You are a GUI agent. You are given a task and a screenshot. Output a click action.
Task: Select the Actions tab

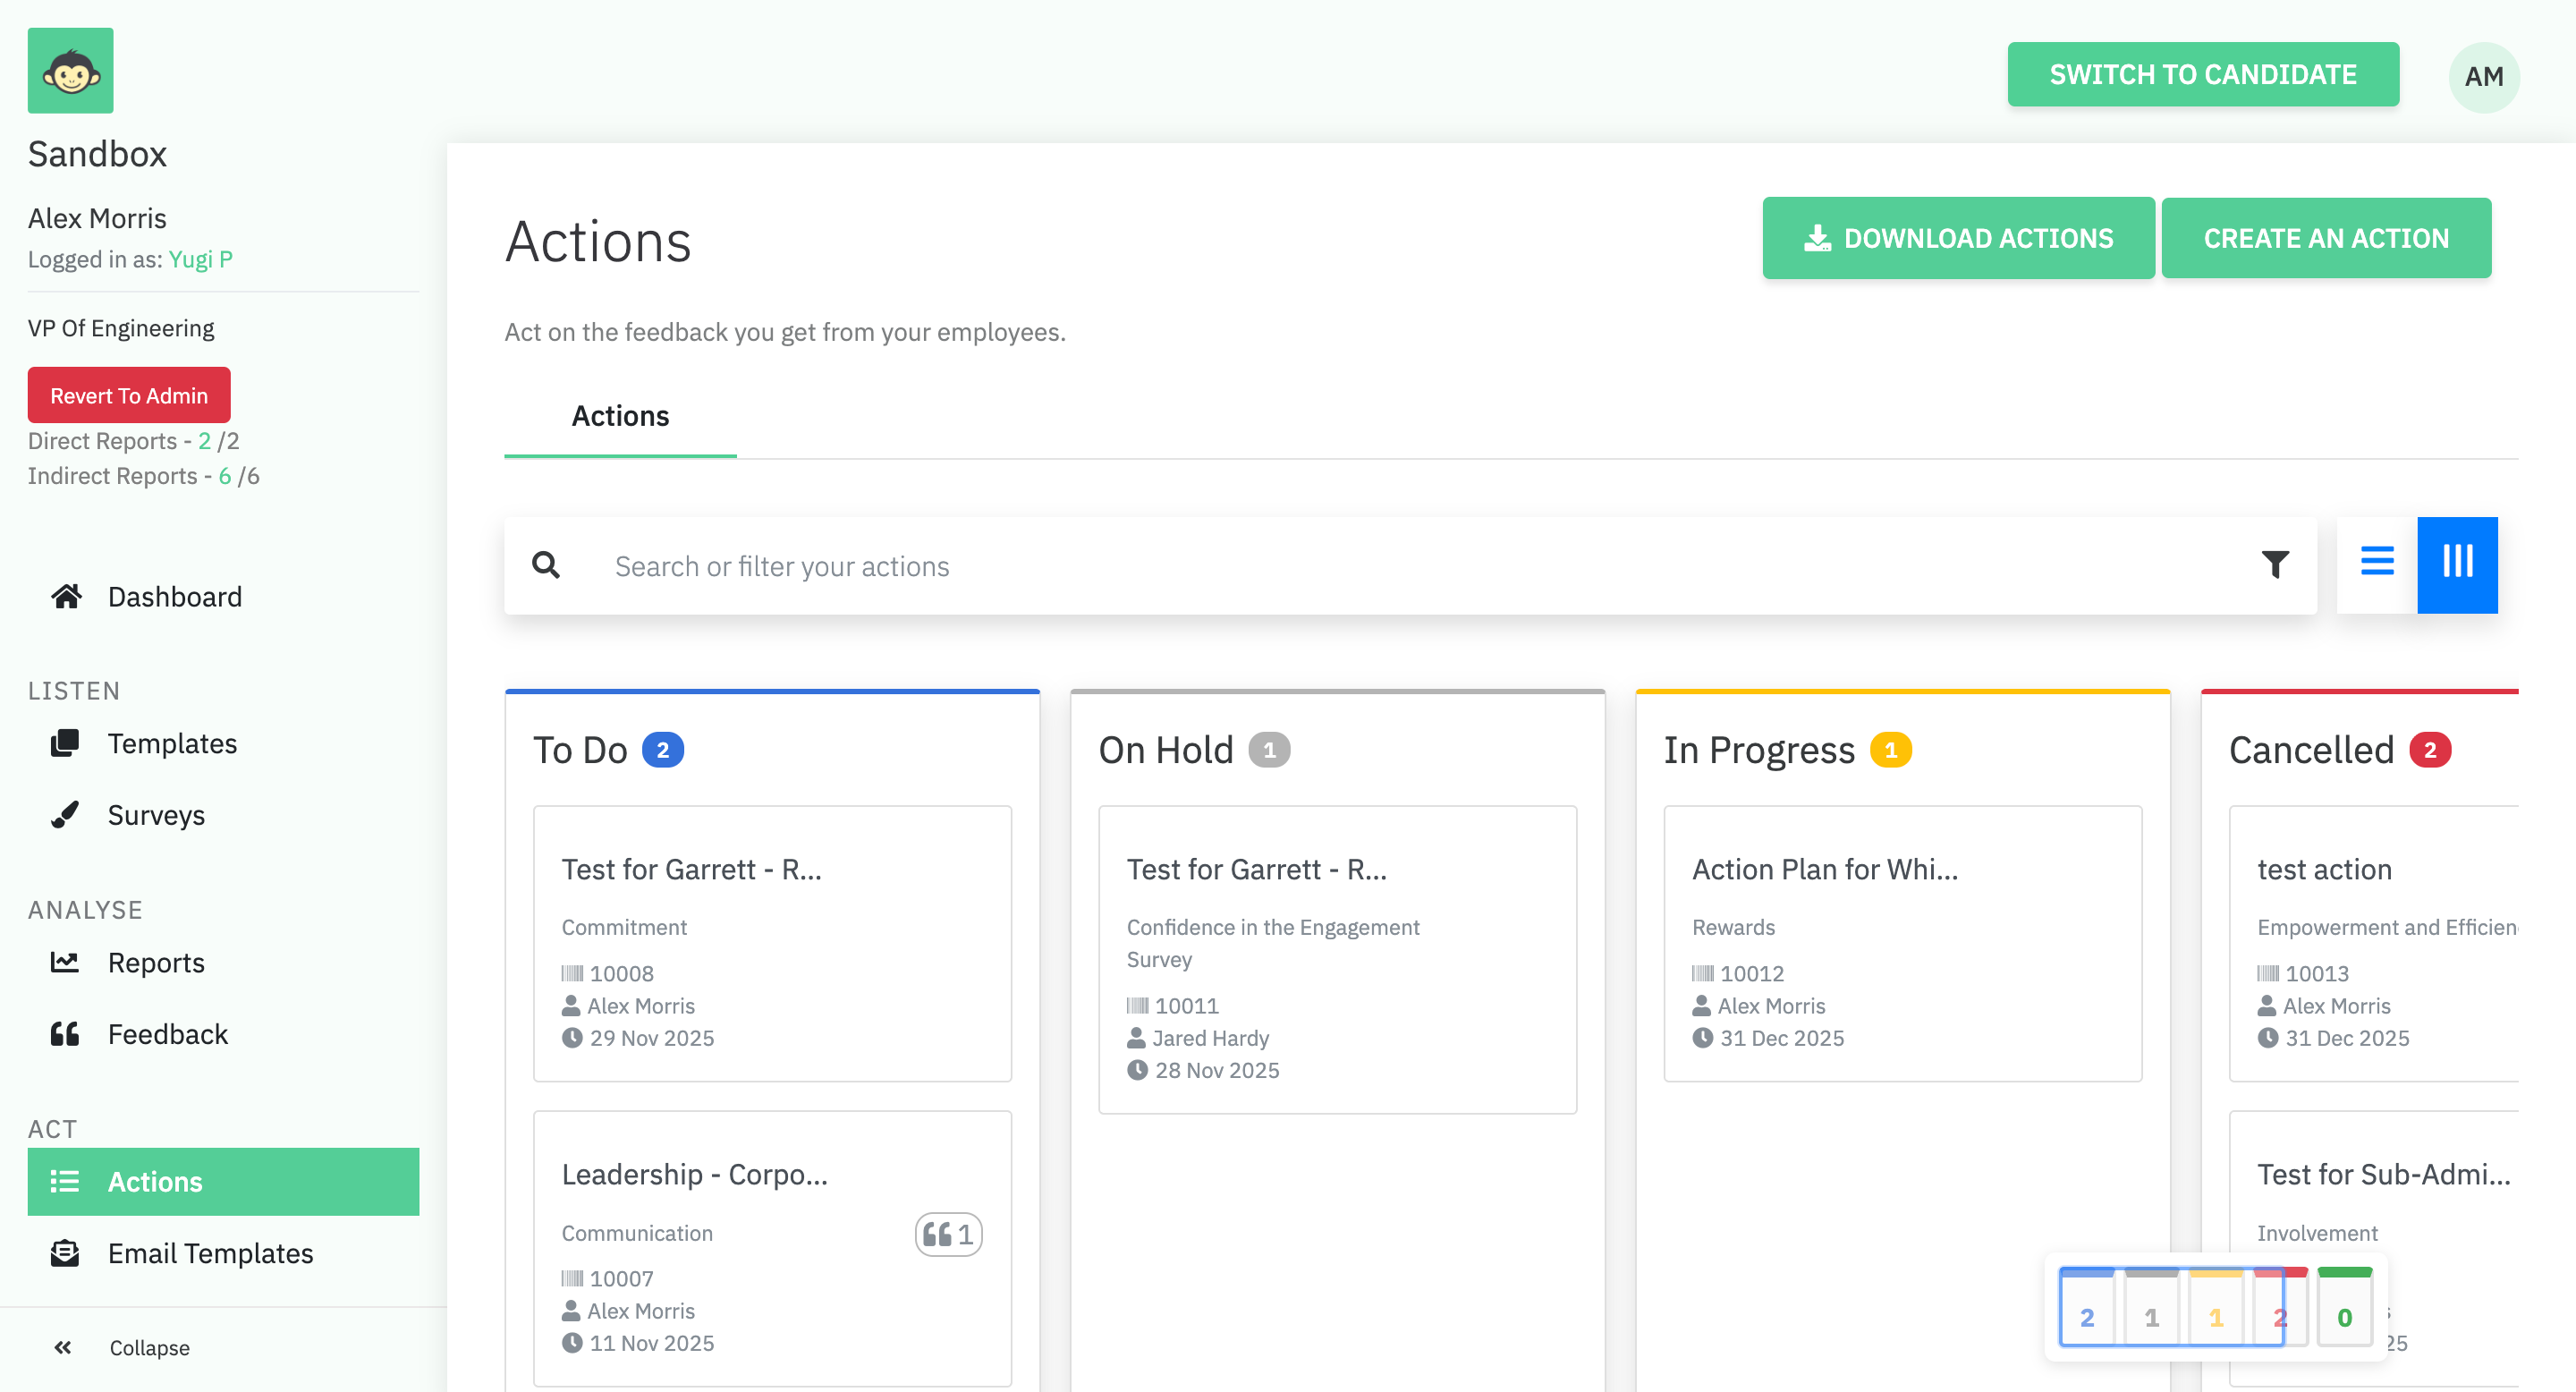[x=620, y=416]
